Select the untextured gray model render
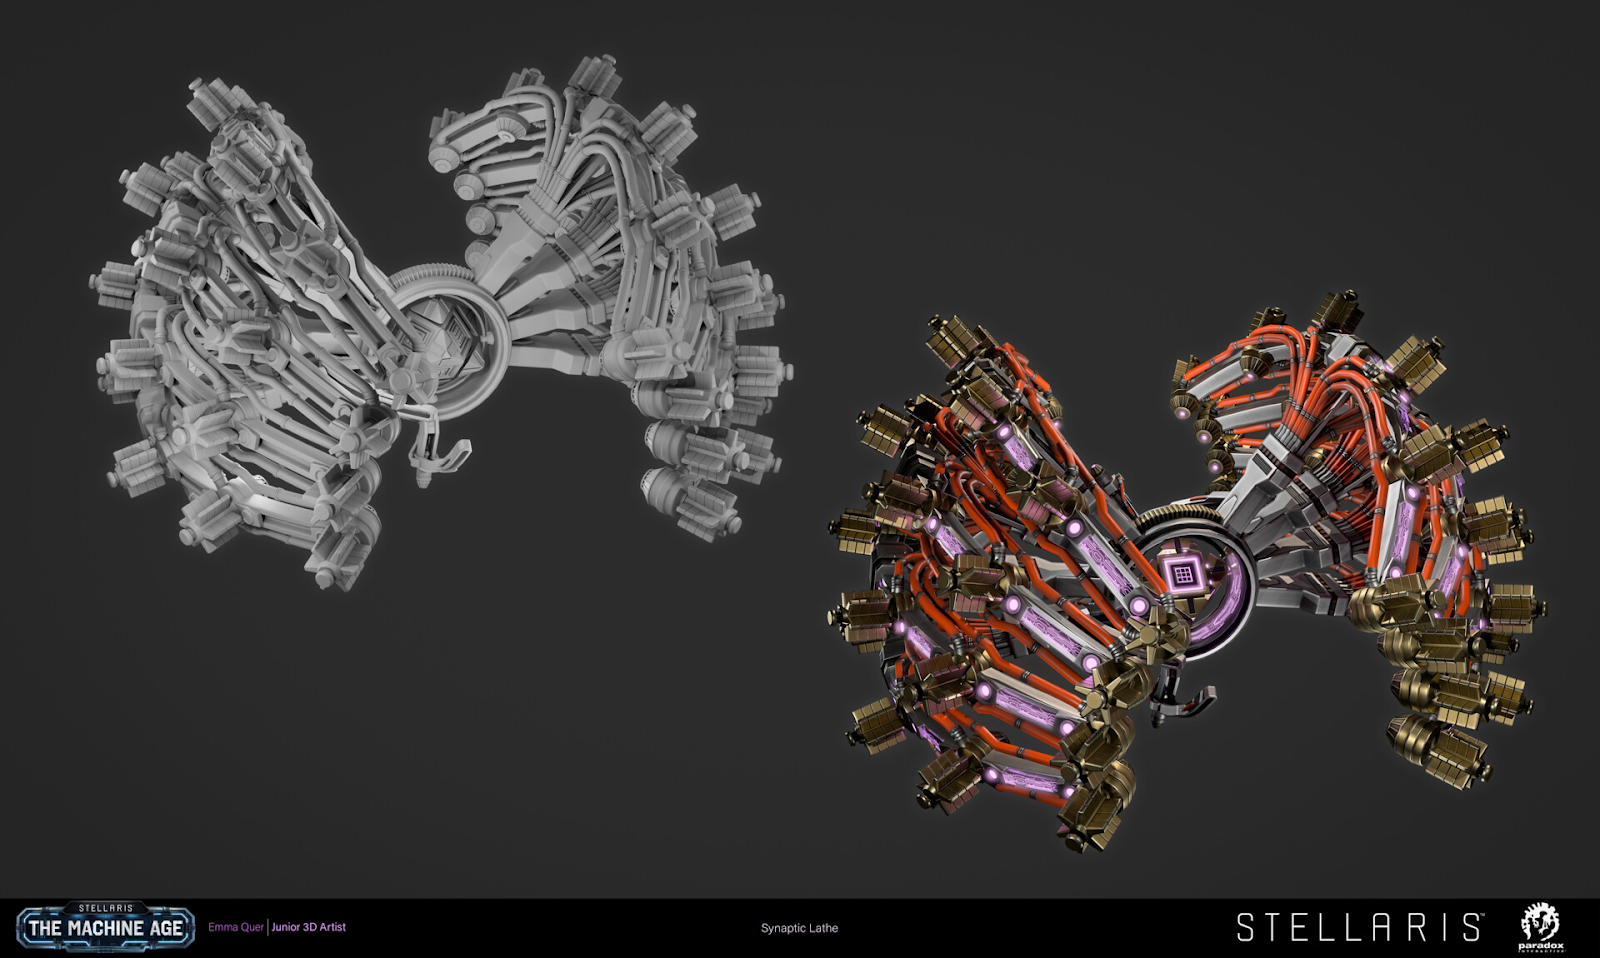1600x958 pixels. [x=430, y=320]
